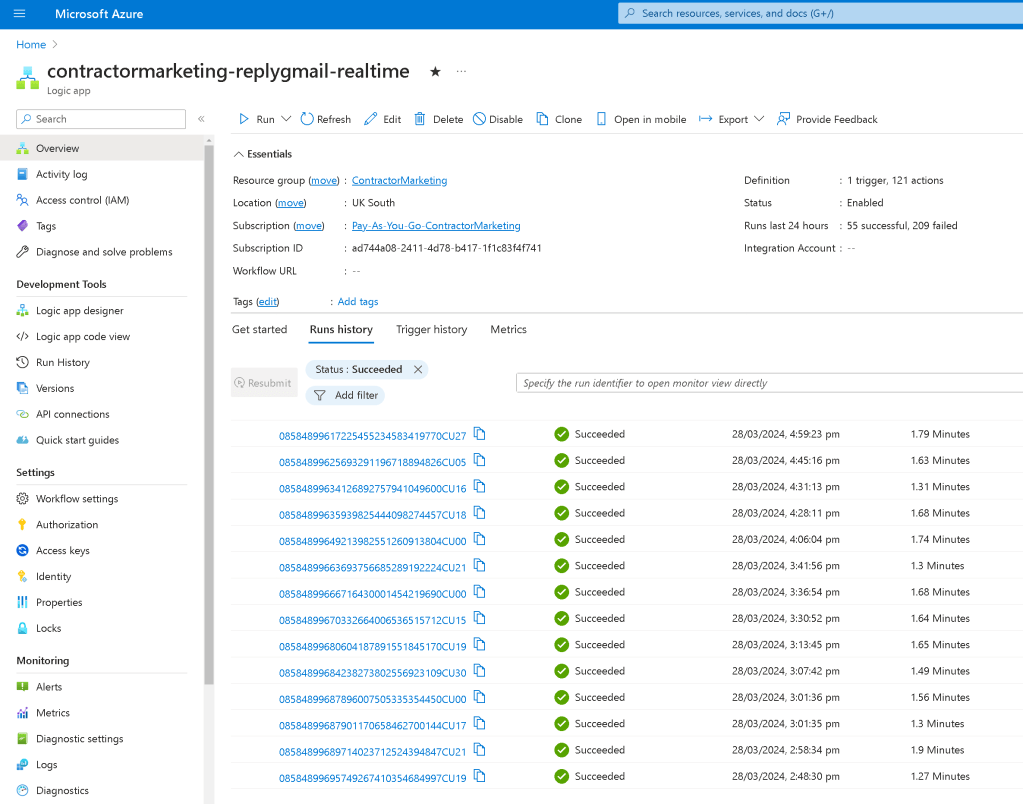Open Alerts under Monitoring
The image size is (1023, 804).
(x=49, y=687)
